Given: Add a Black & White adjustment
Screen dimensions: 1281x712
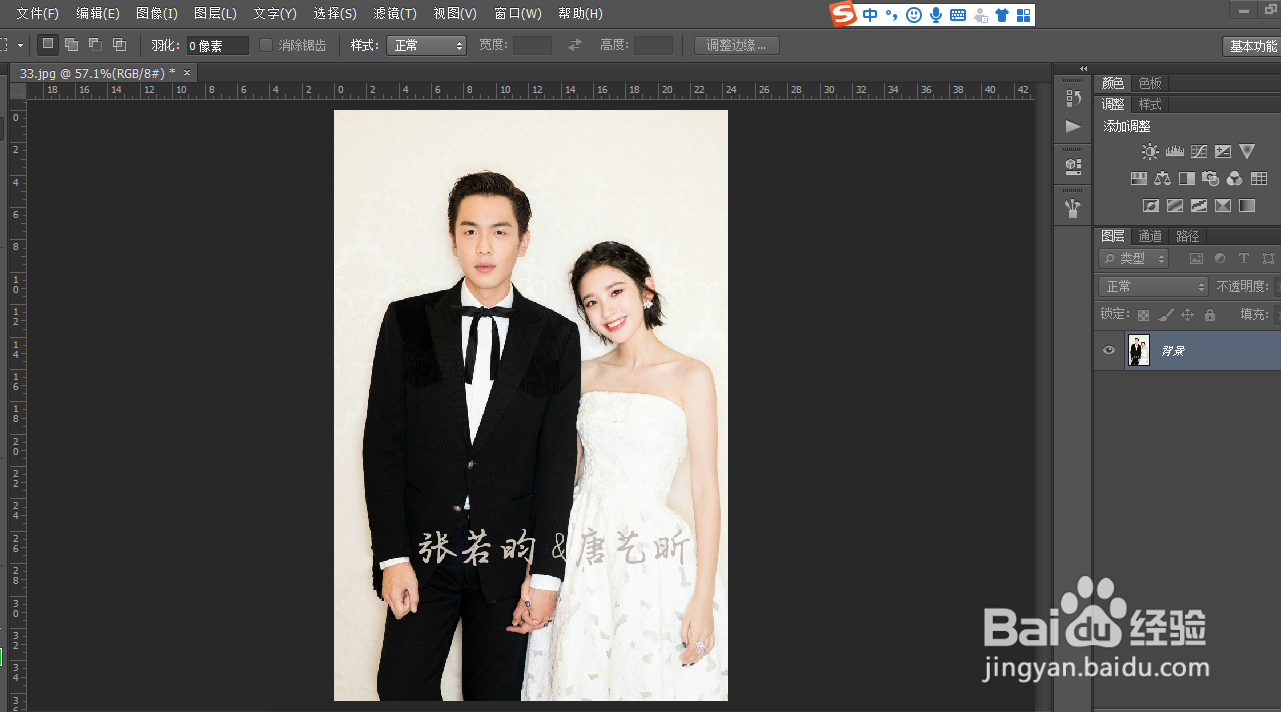Looking at the screenshot, I should tap(1187, 179).
